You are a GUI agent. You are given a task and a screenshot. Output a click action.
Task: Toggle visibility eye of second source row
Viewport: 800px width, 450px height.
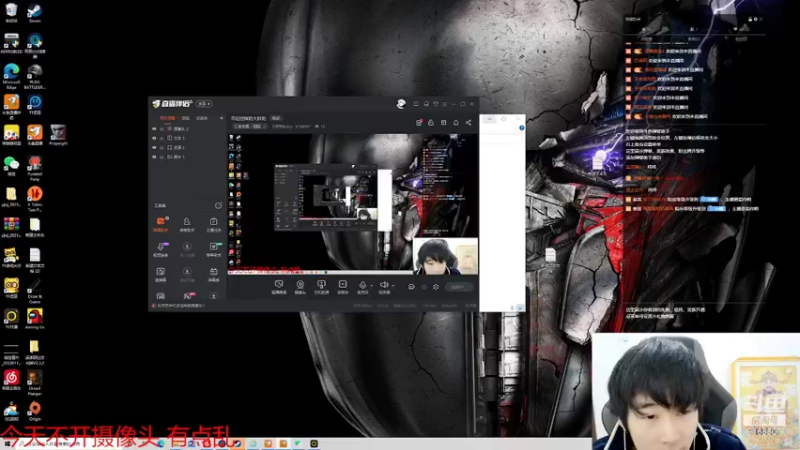point(154,138)
